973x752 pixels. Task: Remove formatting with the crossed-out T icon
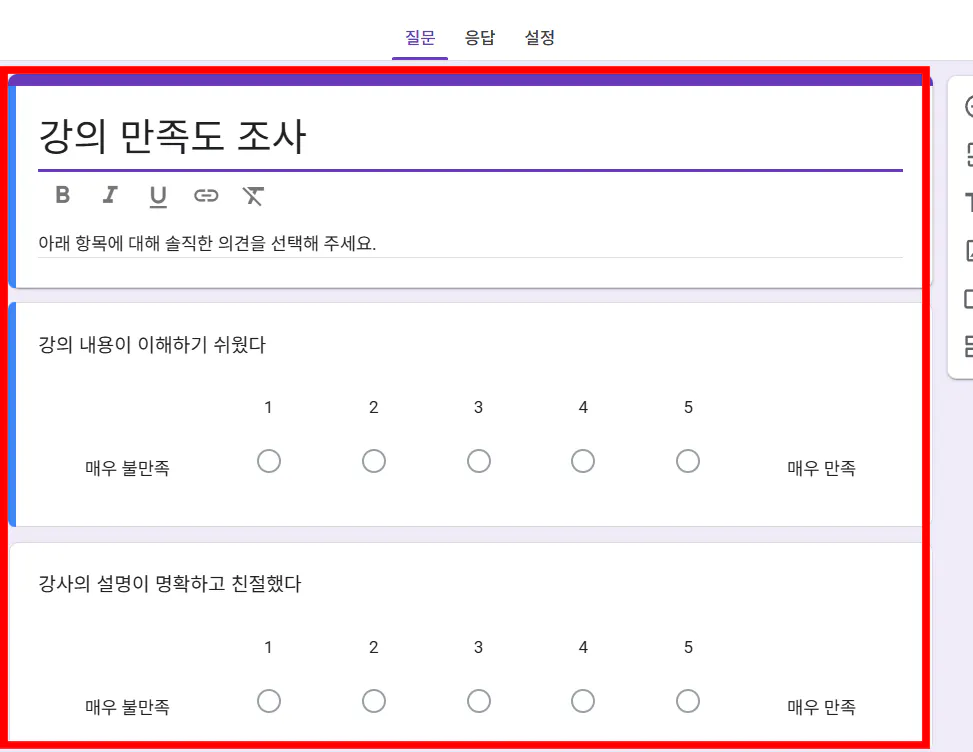click(253, 195)
